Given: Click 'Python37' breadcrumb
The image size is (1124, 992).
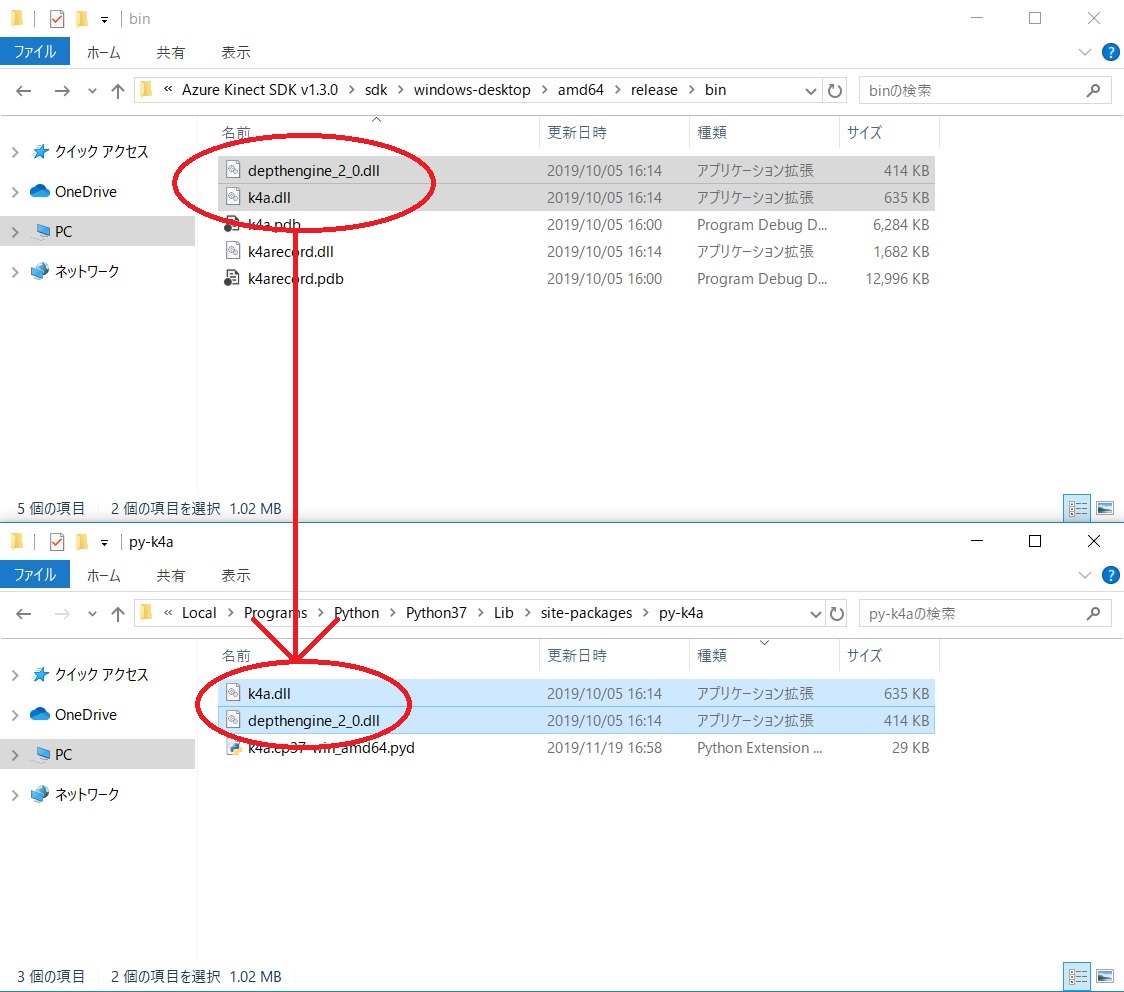Looking at the screenshot, I should [436, 613].
